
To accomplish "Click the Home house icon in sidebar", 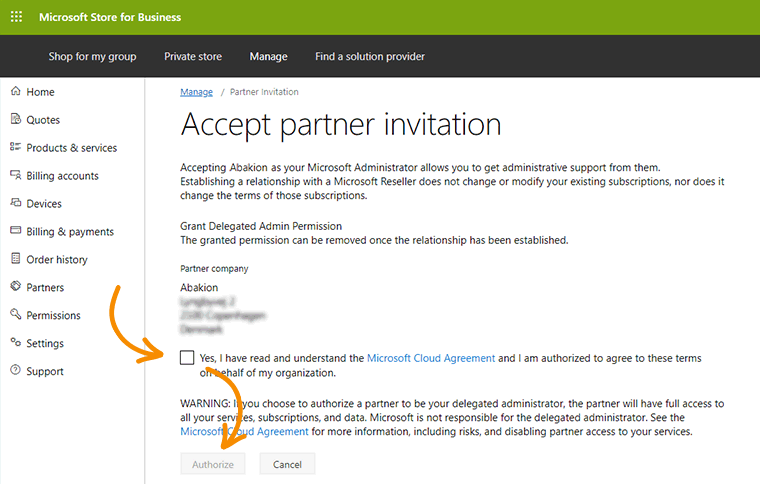I will click(16, 91).
